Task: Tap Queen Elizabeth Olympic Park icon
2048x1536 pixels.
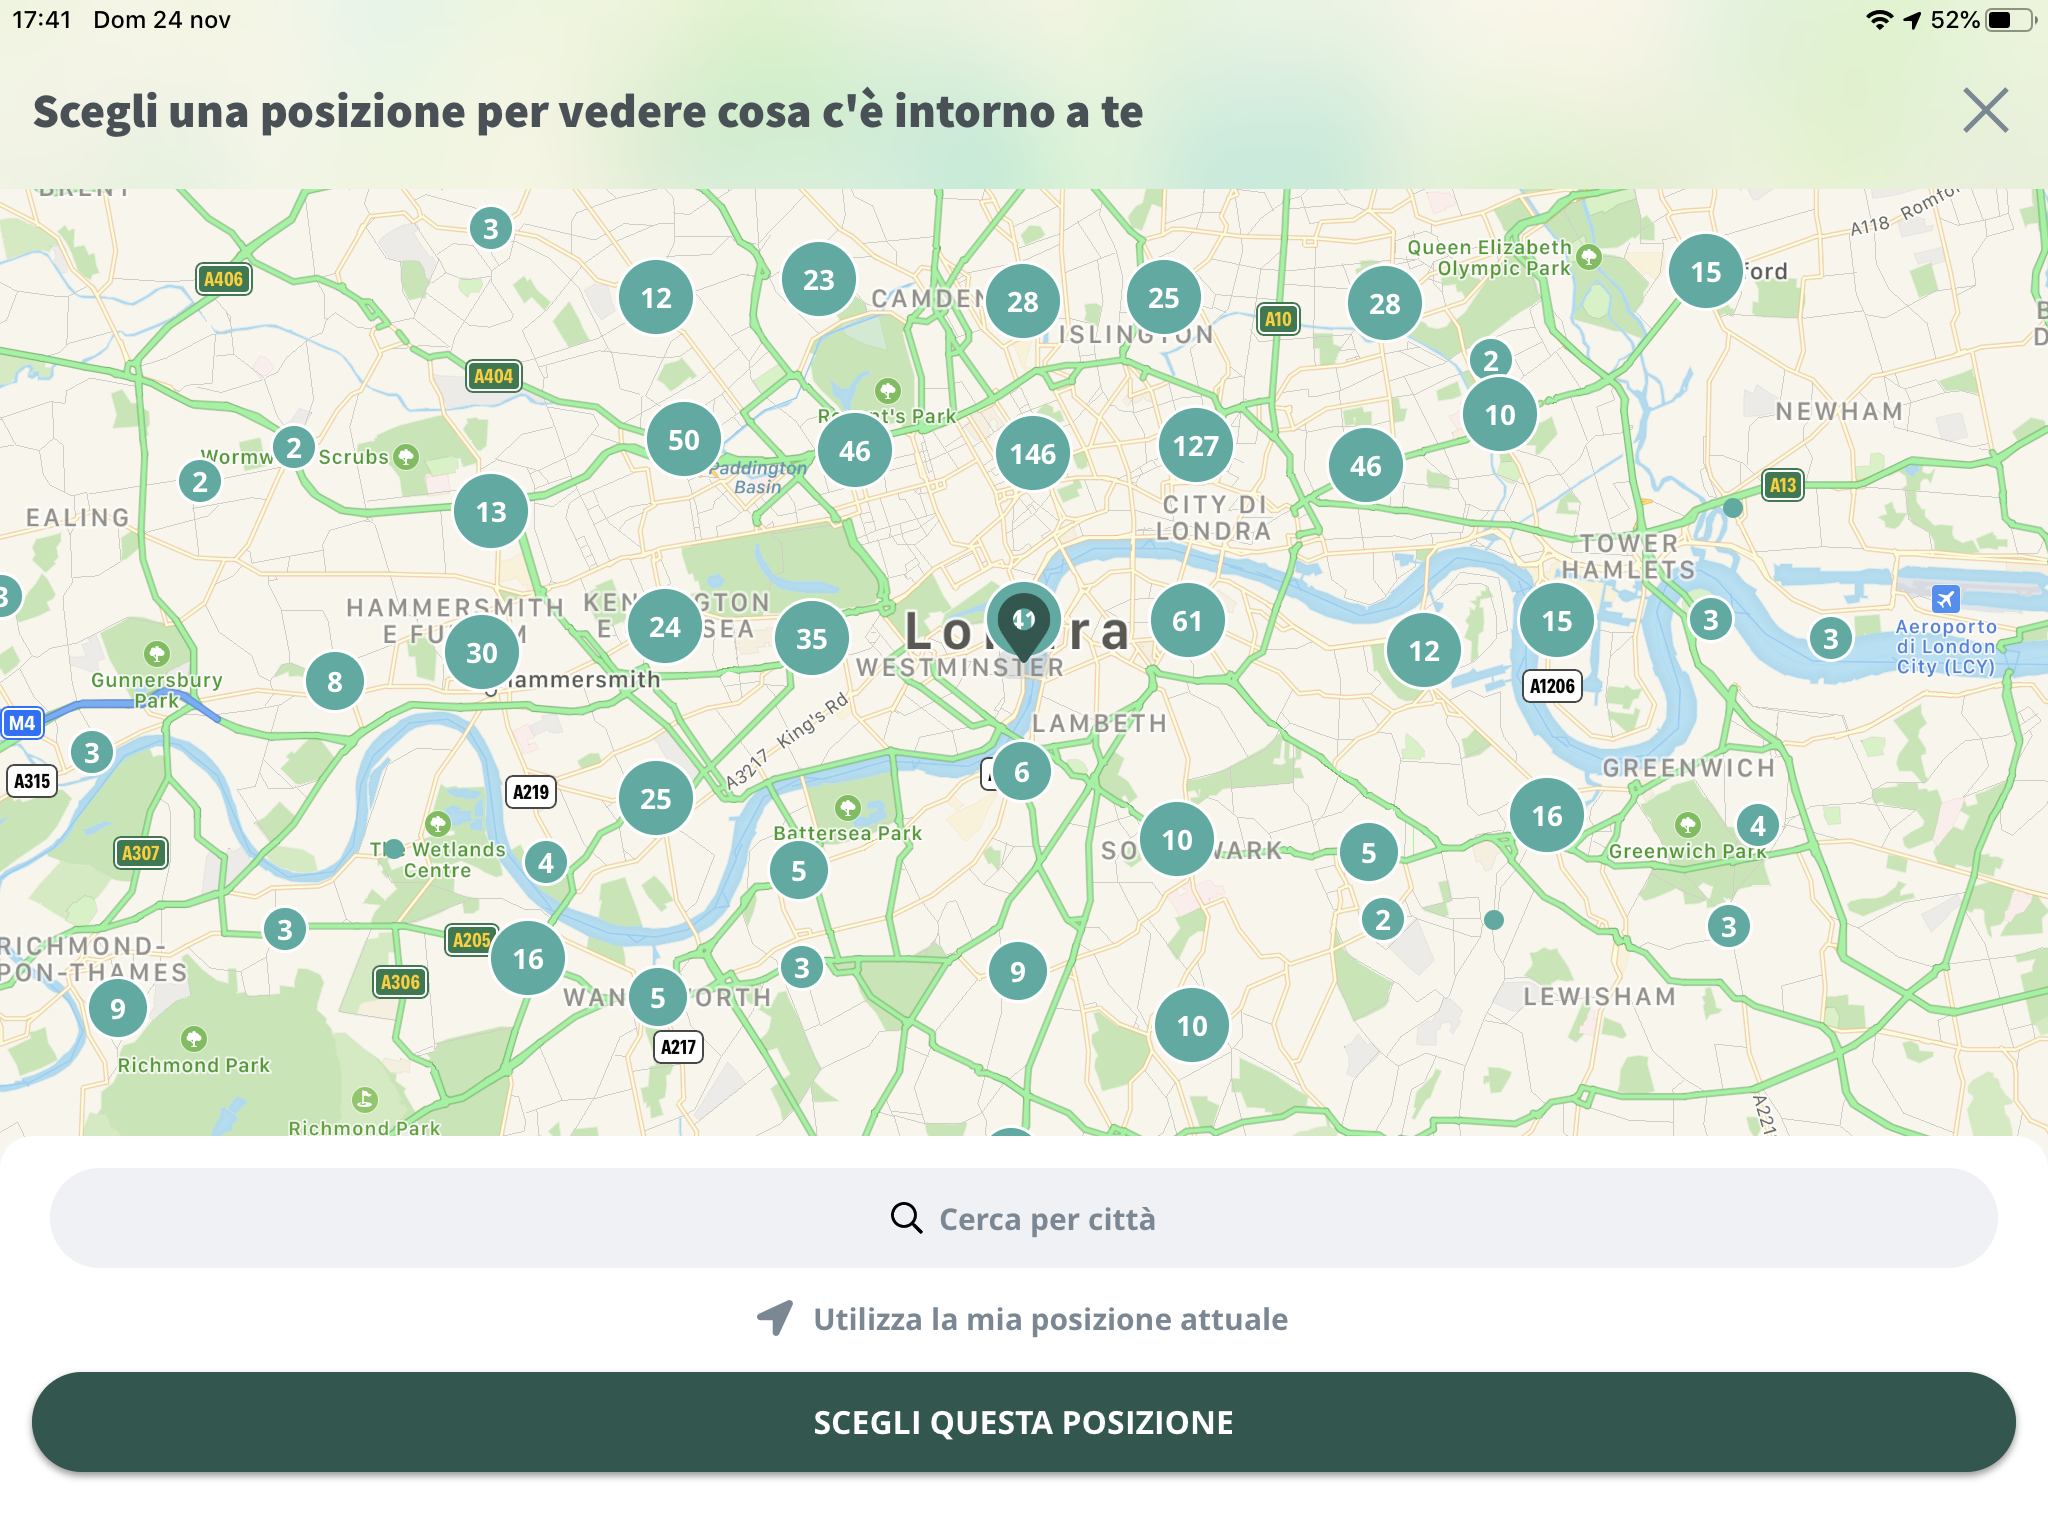Action: 1589,257
